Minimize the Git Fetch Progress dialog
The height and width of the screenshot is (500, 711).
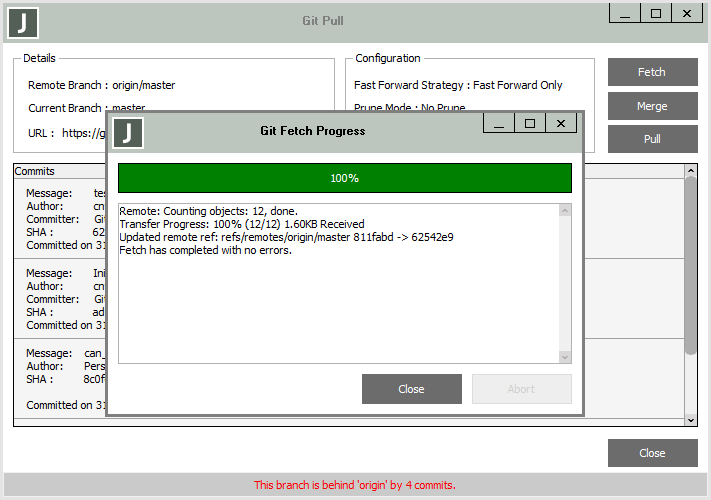pyautogui.click(x=499, y=124)
